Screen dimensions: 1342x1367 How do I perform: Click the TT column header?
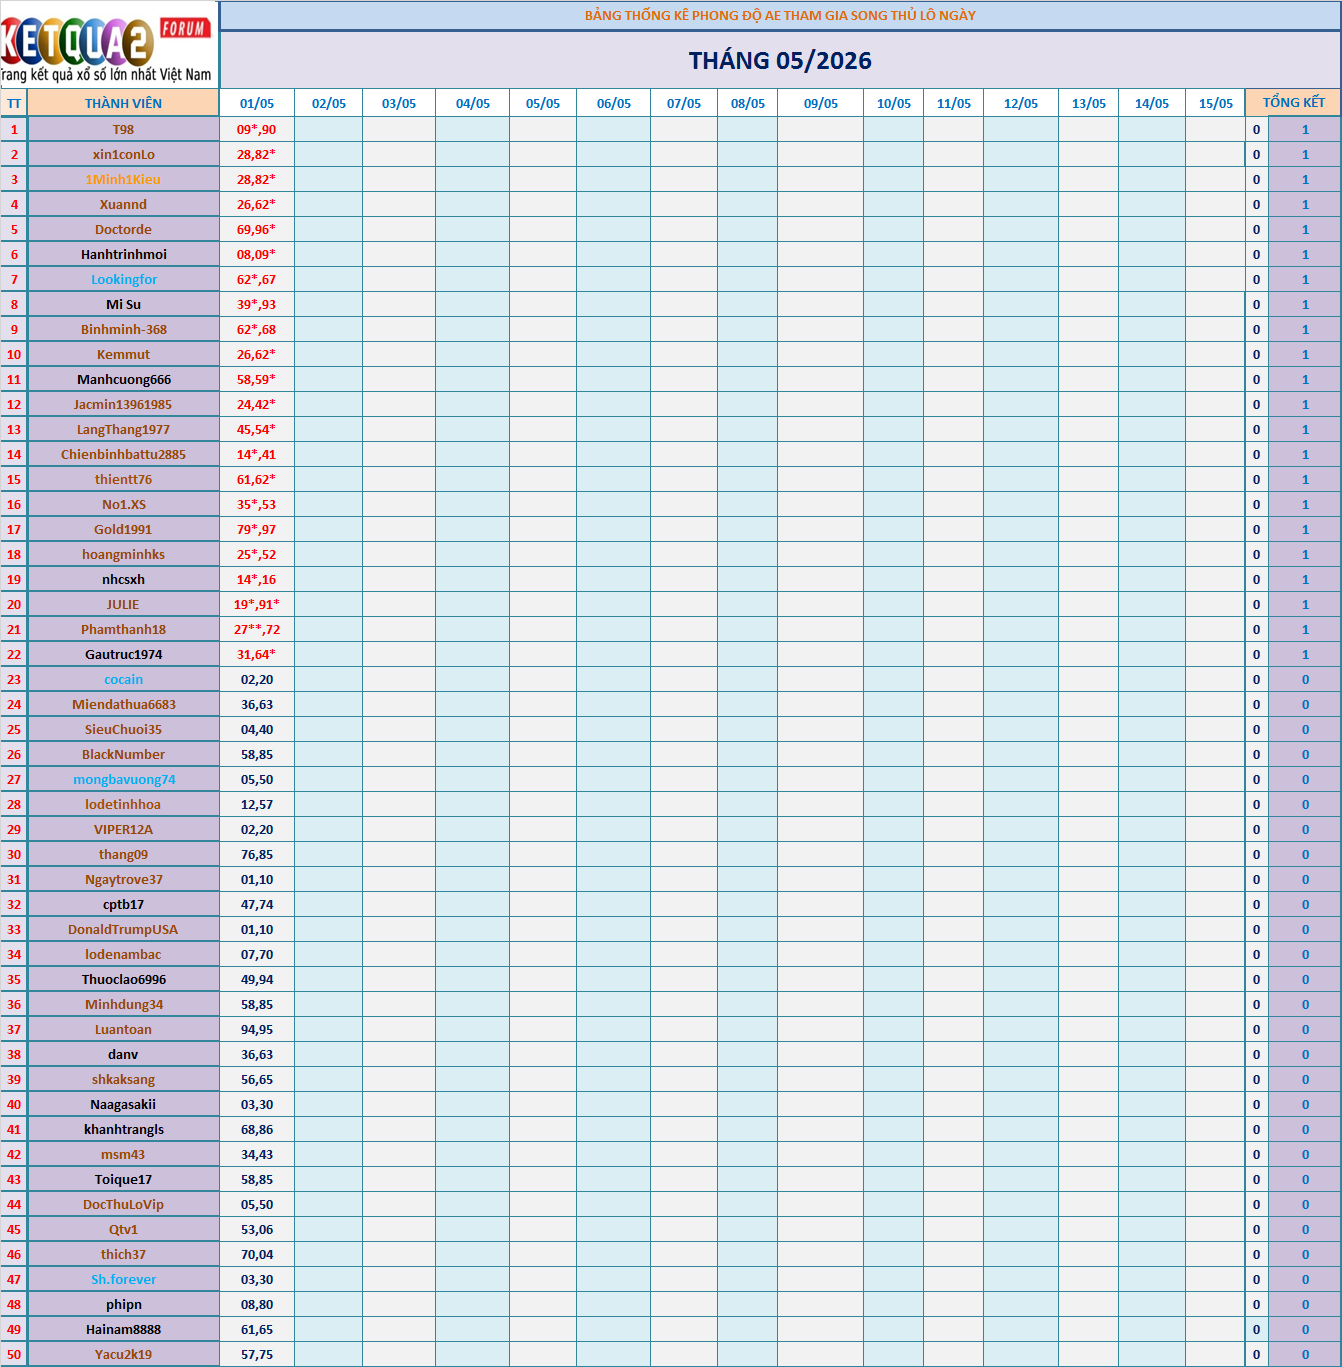point(14,103)
